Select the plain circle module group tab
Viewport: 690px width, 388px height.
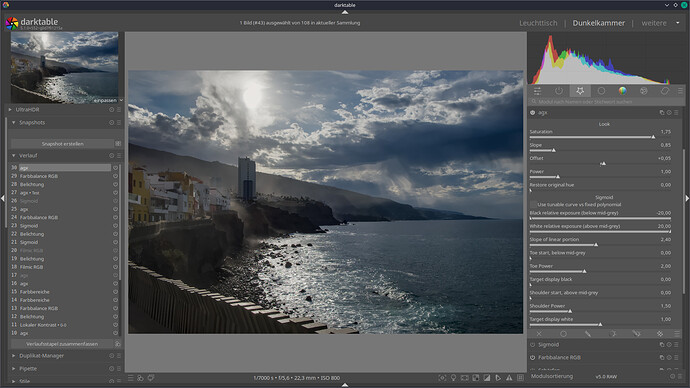[x=601, y=91]
